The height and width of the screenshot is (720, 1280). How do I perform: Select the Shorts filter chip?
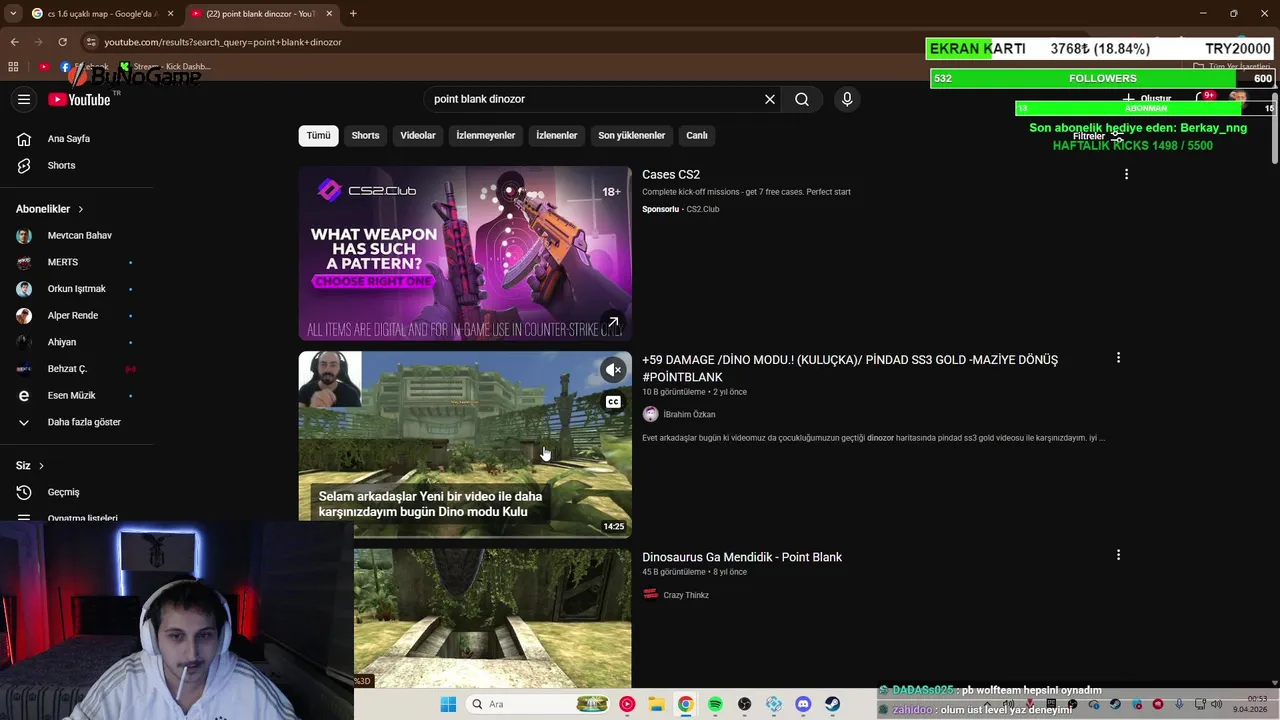coord(365,136)
